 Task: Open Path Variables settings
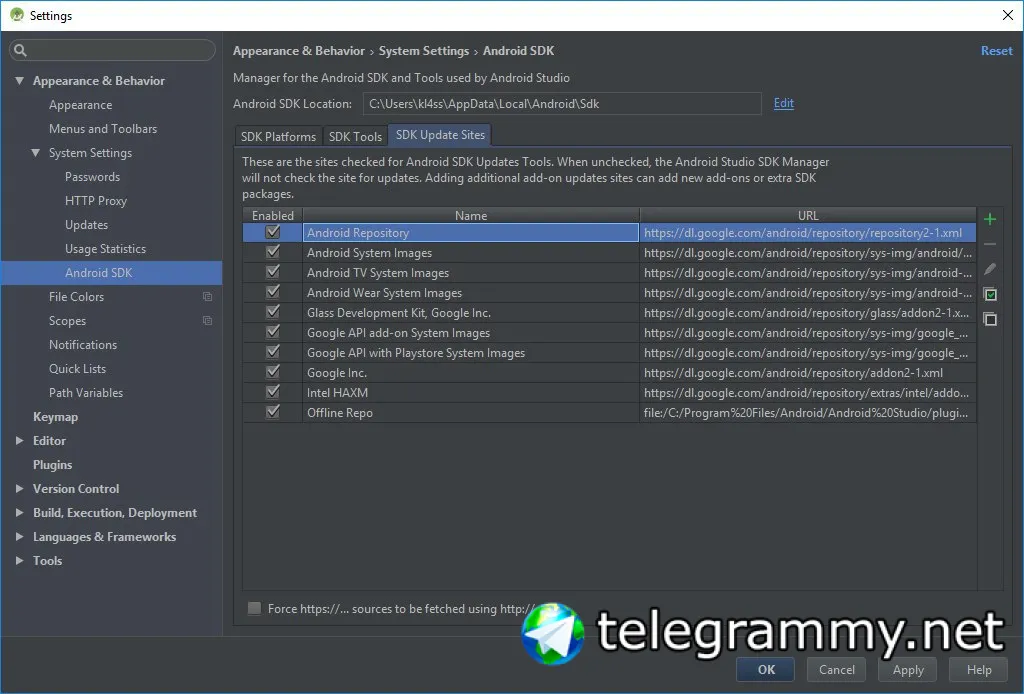pos(86,392)
